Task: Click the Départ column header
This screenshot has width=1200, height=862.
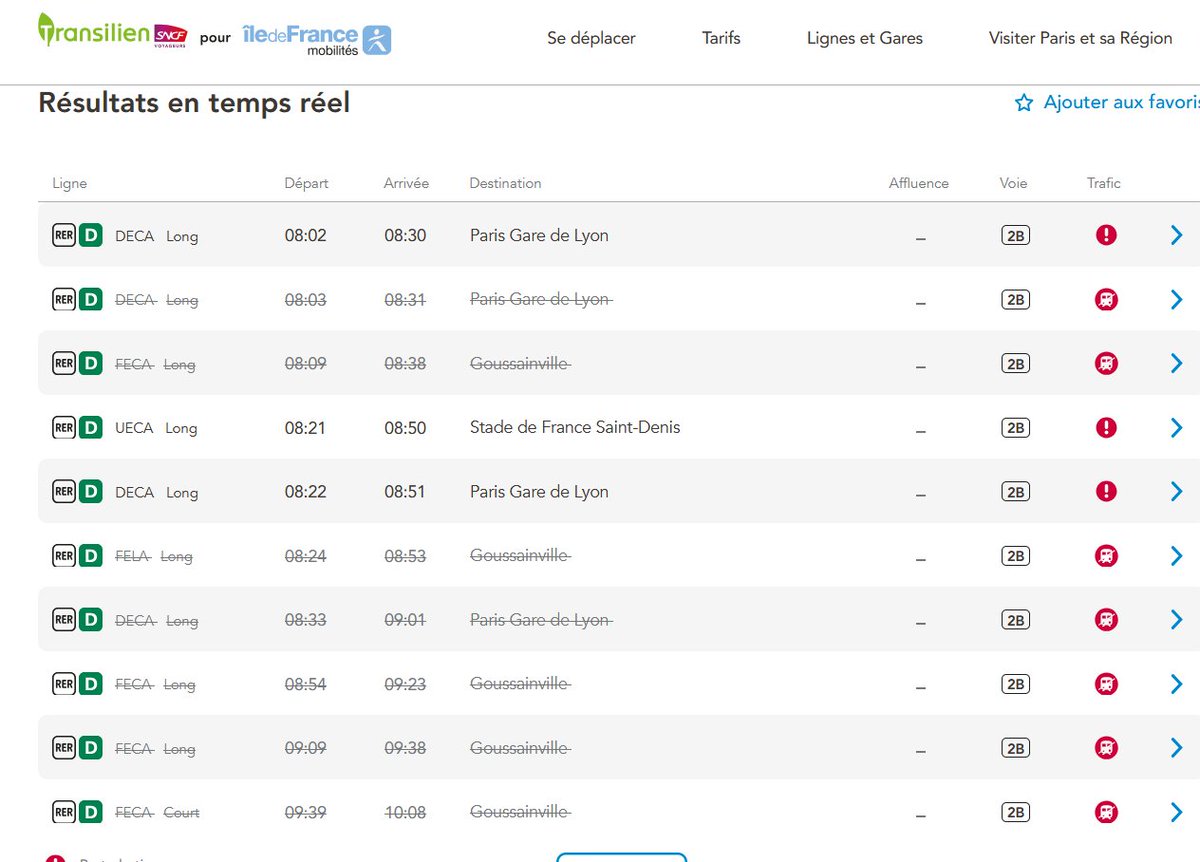Action: (x=306, y=184)
